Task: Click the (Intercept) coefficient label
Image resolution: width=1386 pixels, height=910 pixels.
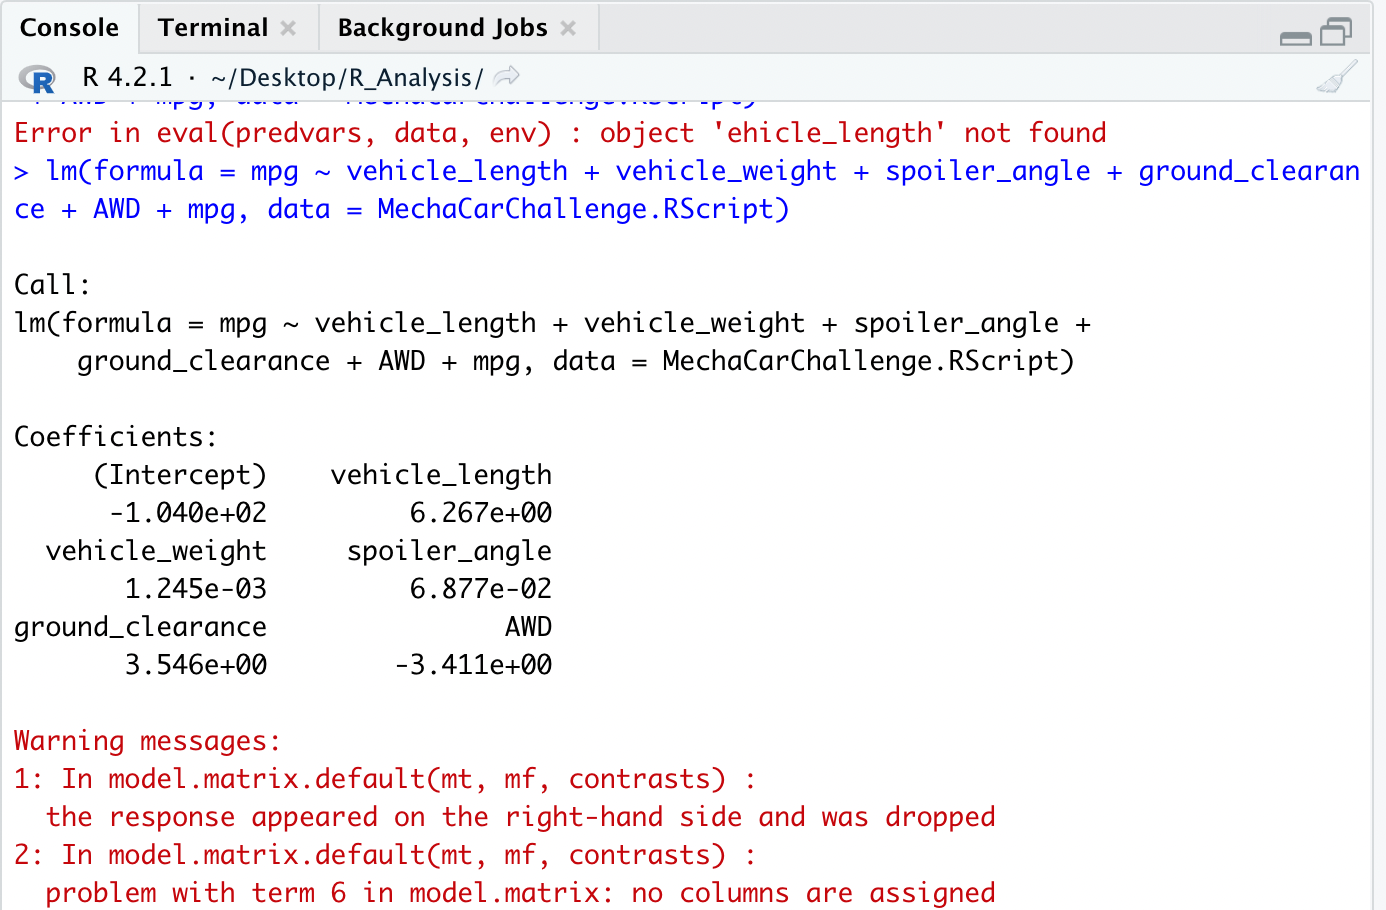Action: (x=180, y=475)
